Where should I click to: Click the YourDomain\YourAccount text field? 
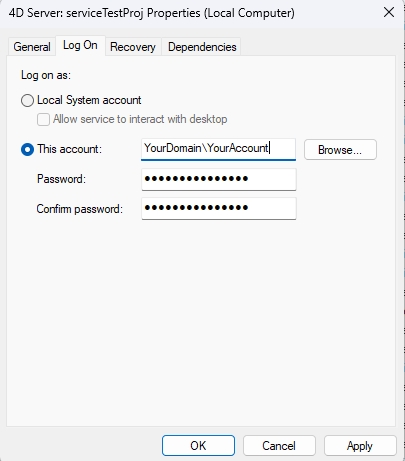[x=219, y=149]
